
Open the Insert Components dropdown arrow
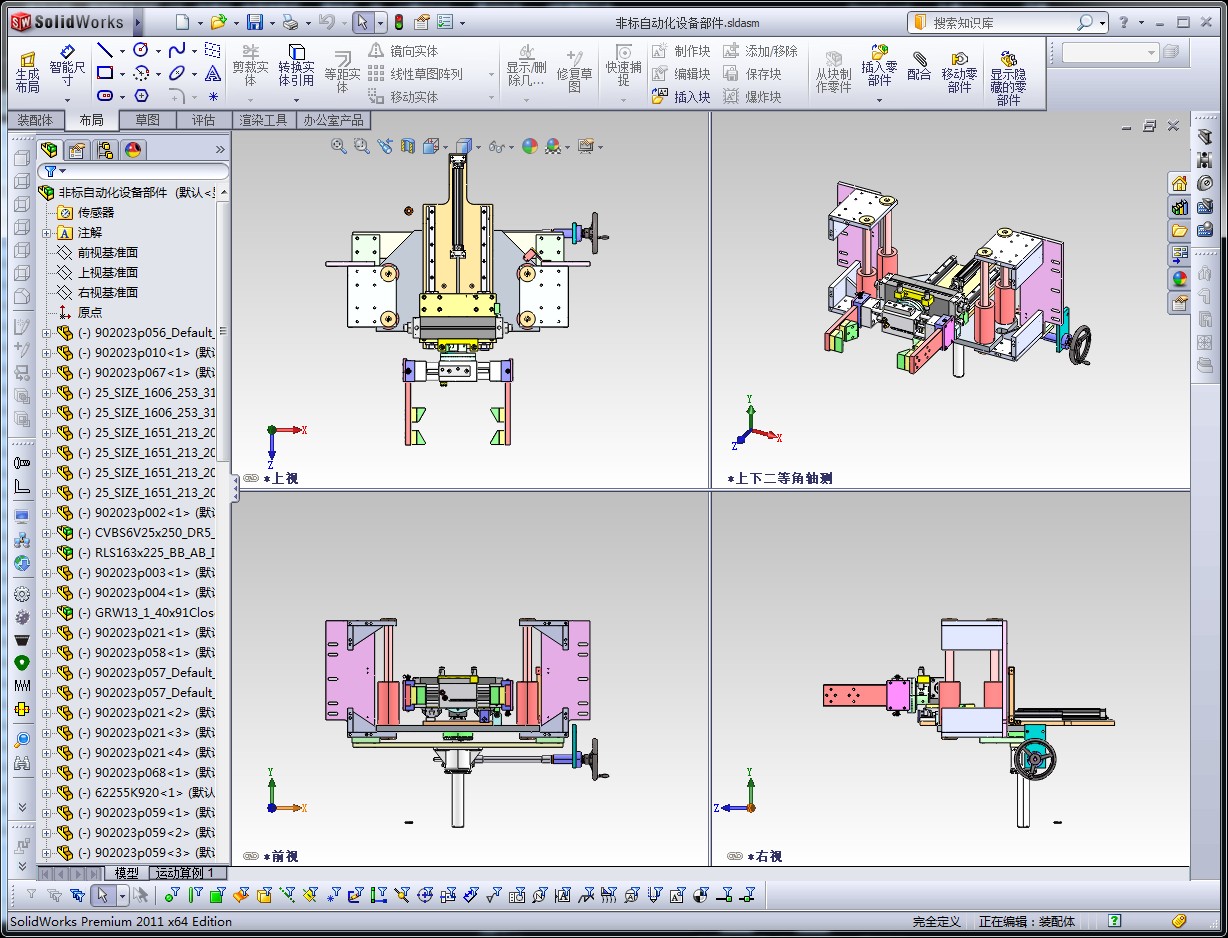pos(880,99)
